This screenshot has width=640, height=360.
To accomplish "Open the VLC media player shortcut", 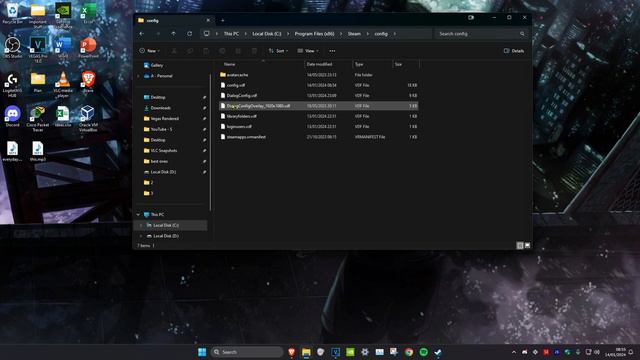I will click(63, 84).
